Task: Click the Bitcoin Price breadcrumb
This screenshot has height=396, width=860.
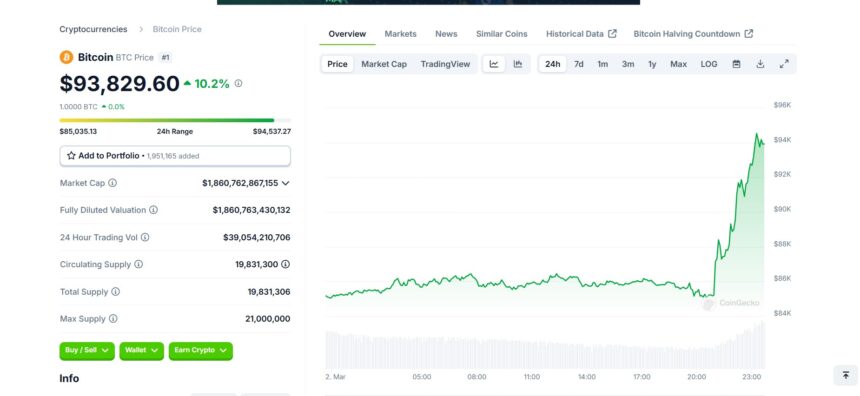Action: coord(177,29)
